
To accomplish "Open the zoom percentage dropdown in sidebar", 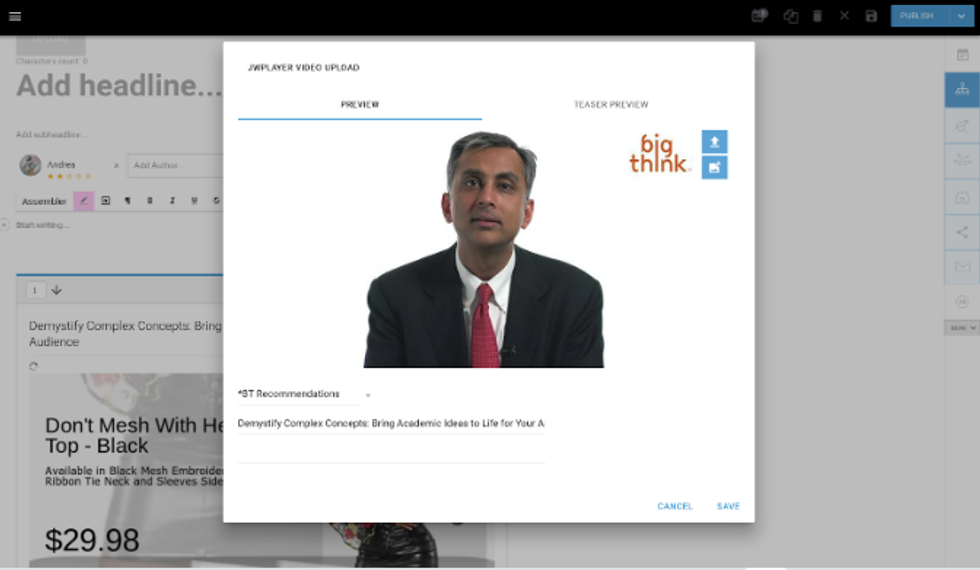I will (x=961, y=327).
